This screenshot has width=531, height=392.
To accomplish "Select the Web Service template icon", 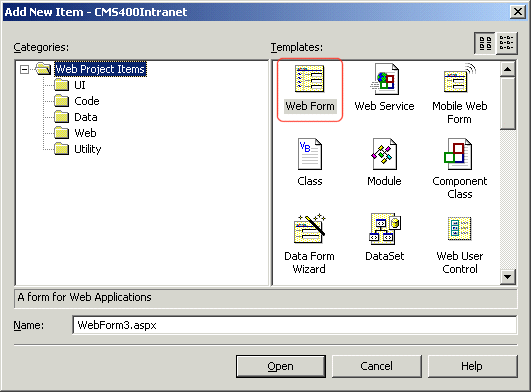I will pyautogui.click(x=384, y=79).
